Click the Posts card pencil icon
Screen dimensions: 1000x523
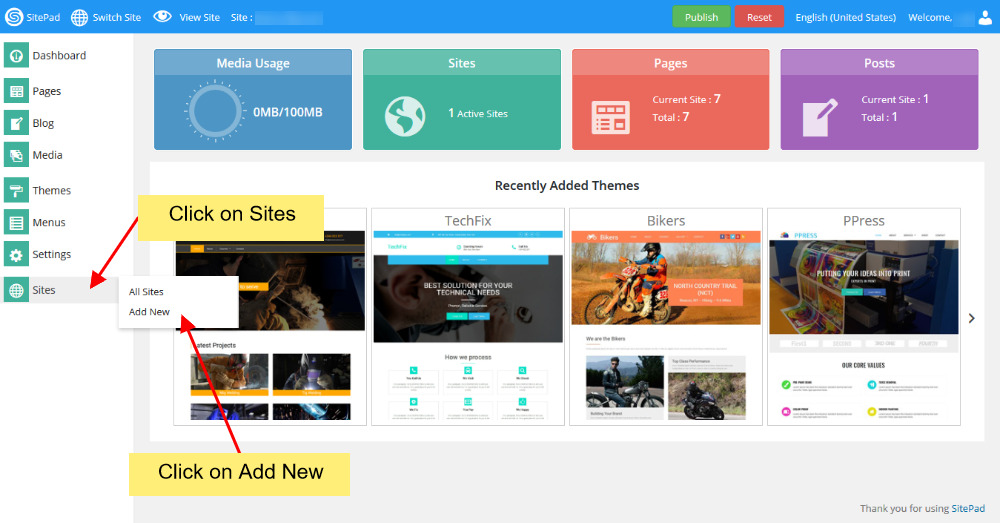coord(820,117)
